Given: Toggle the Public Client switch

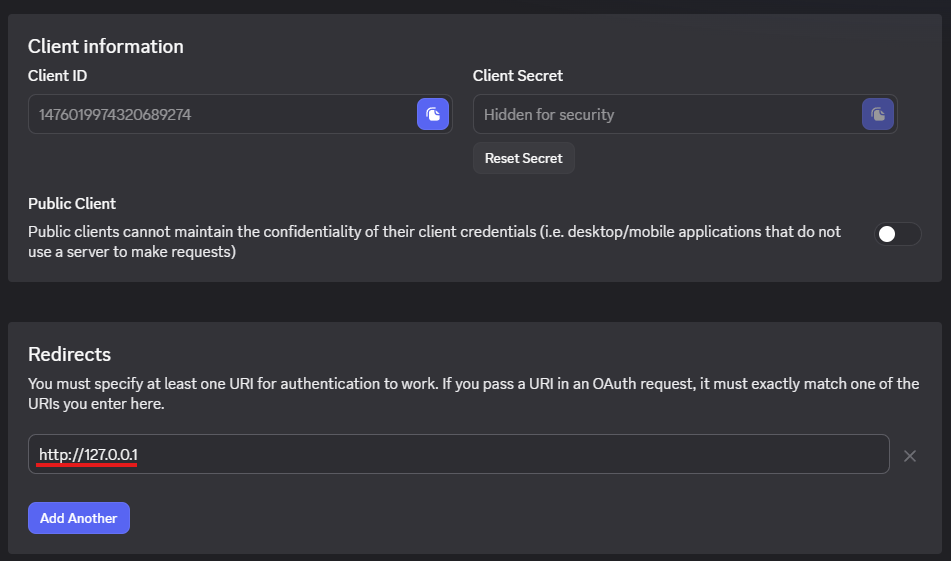Looking at the screenshot, I should 897,234.
